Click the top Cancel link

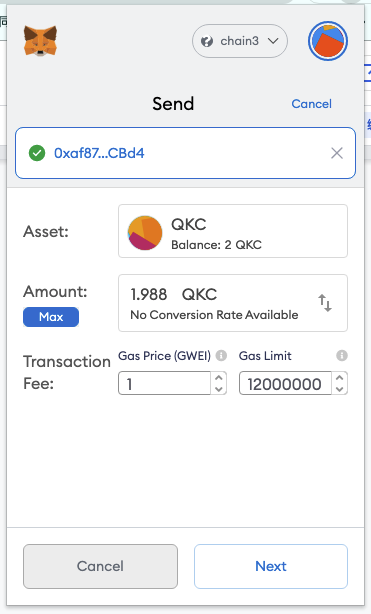[311, 104]
